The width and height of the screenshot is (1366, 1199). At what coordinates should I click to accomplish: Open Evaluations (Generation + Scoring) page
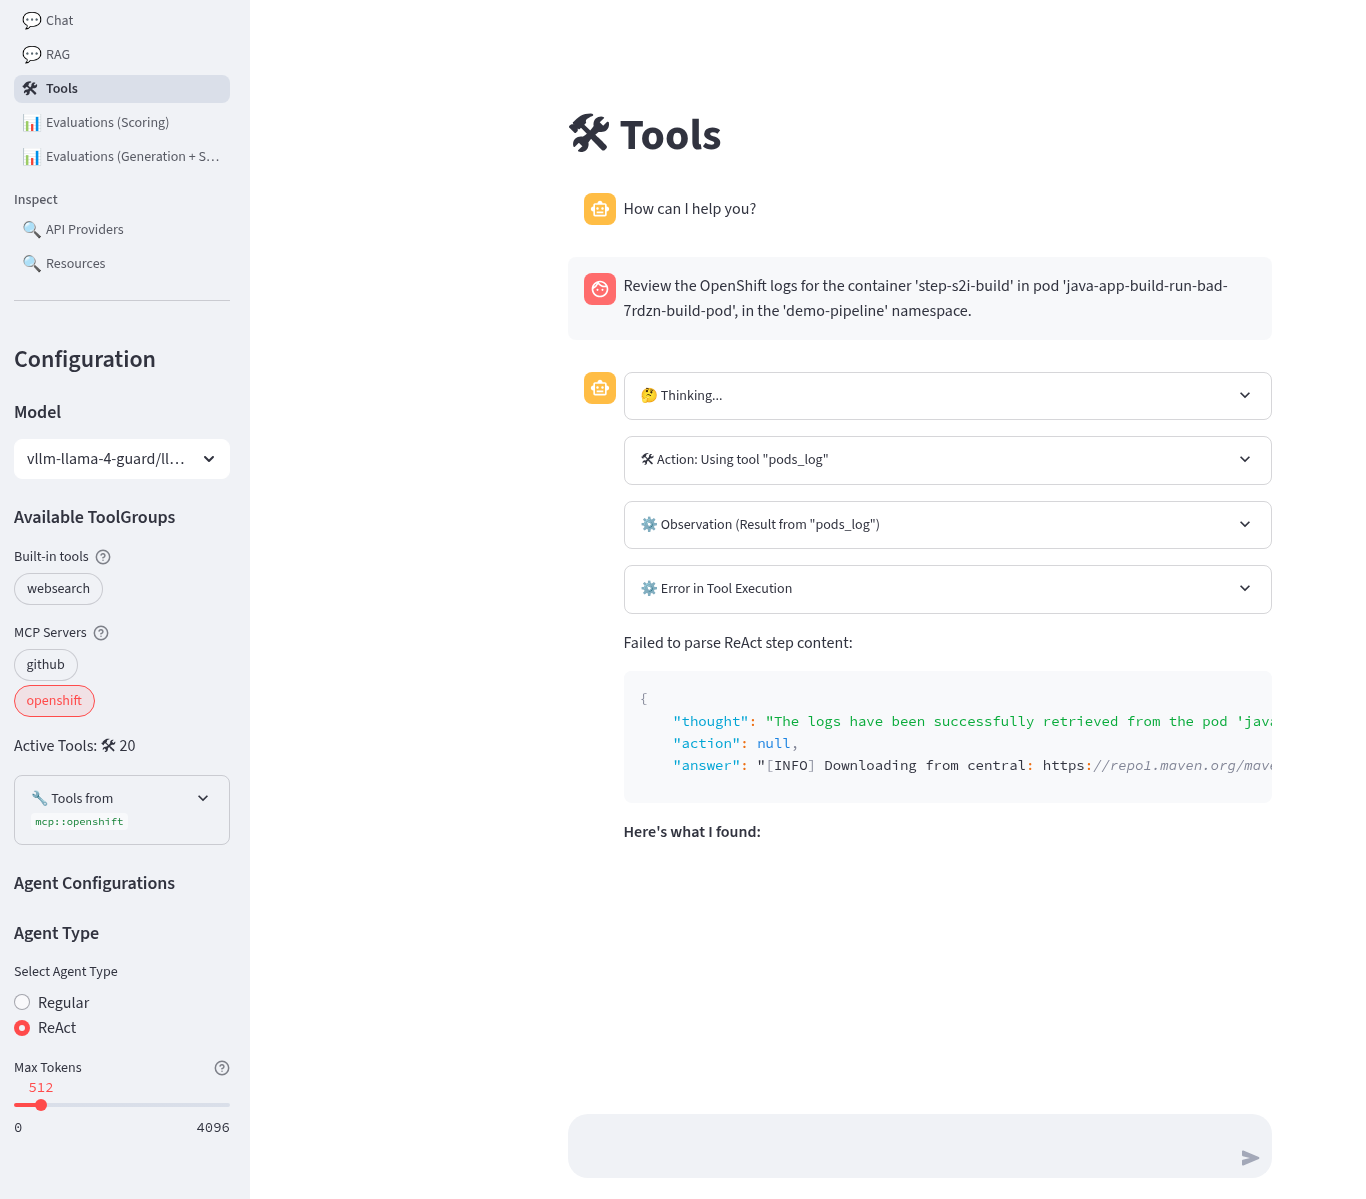122,156
